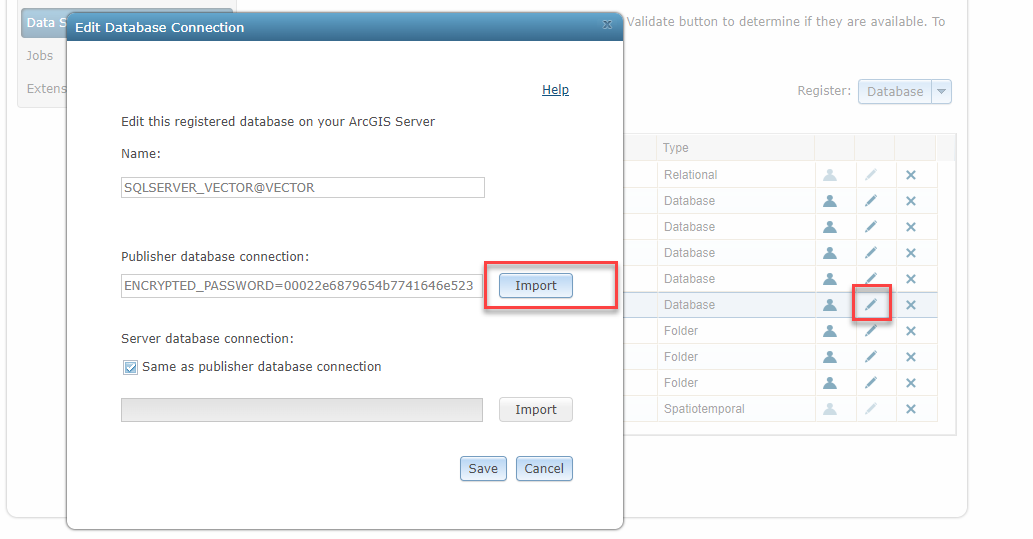This screenshot has width=1033, height=539.
Task: Delete the Spatiotemporal data store
Action: point(911,409)
